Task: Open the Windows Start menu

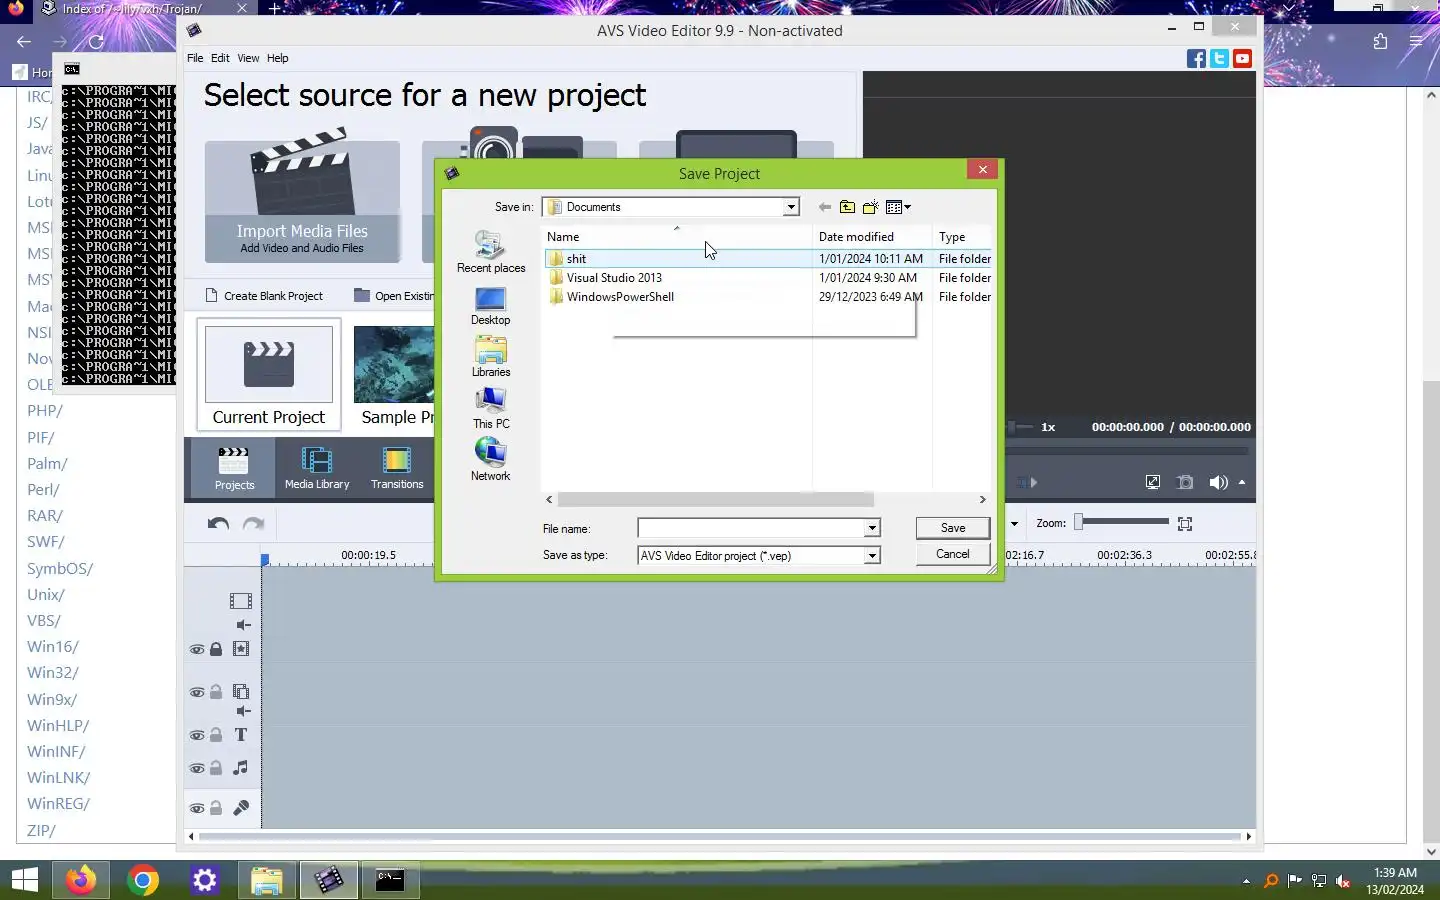Action: [24, 880]
